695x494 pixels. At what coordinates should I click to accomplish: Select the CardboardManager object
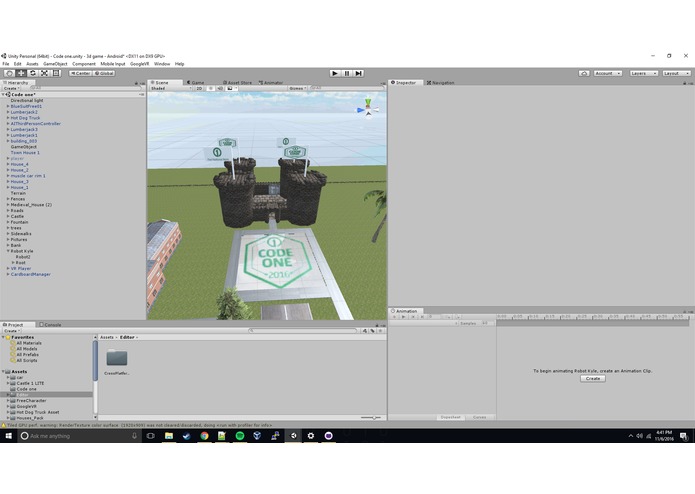click(x=31, y=274)
